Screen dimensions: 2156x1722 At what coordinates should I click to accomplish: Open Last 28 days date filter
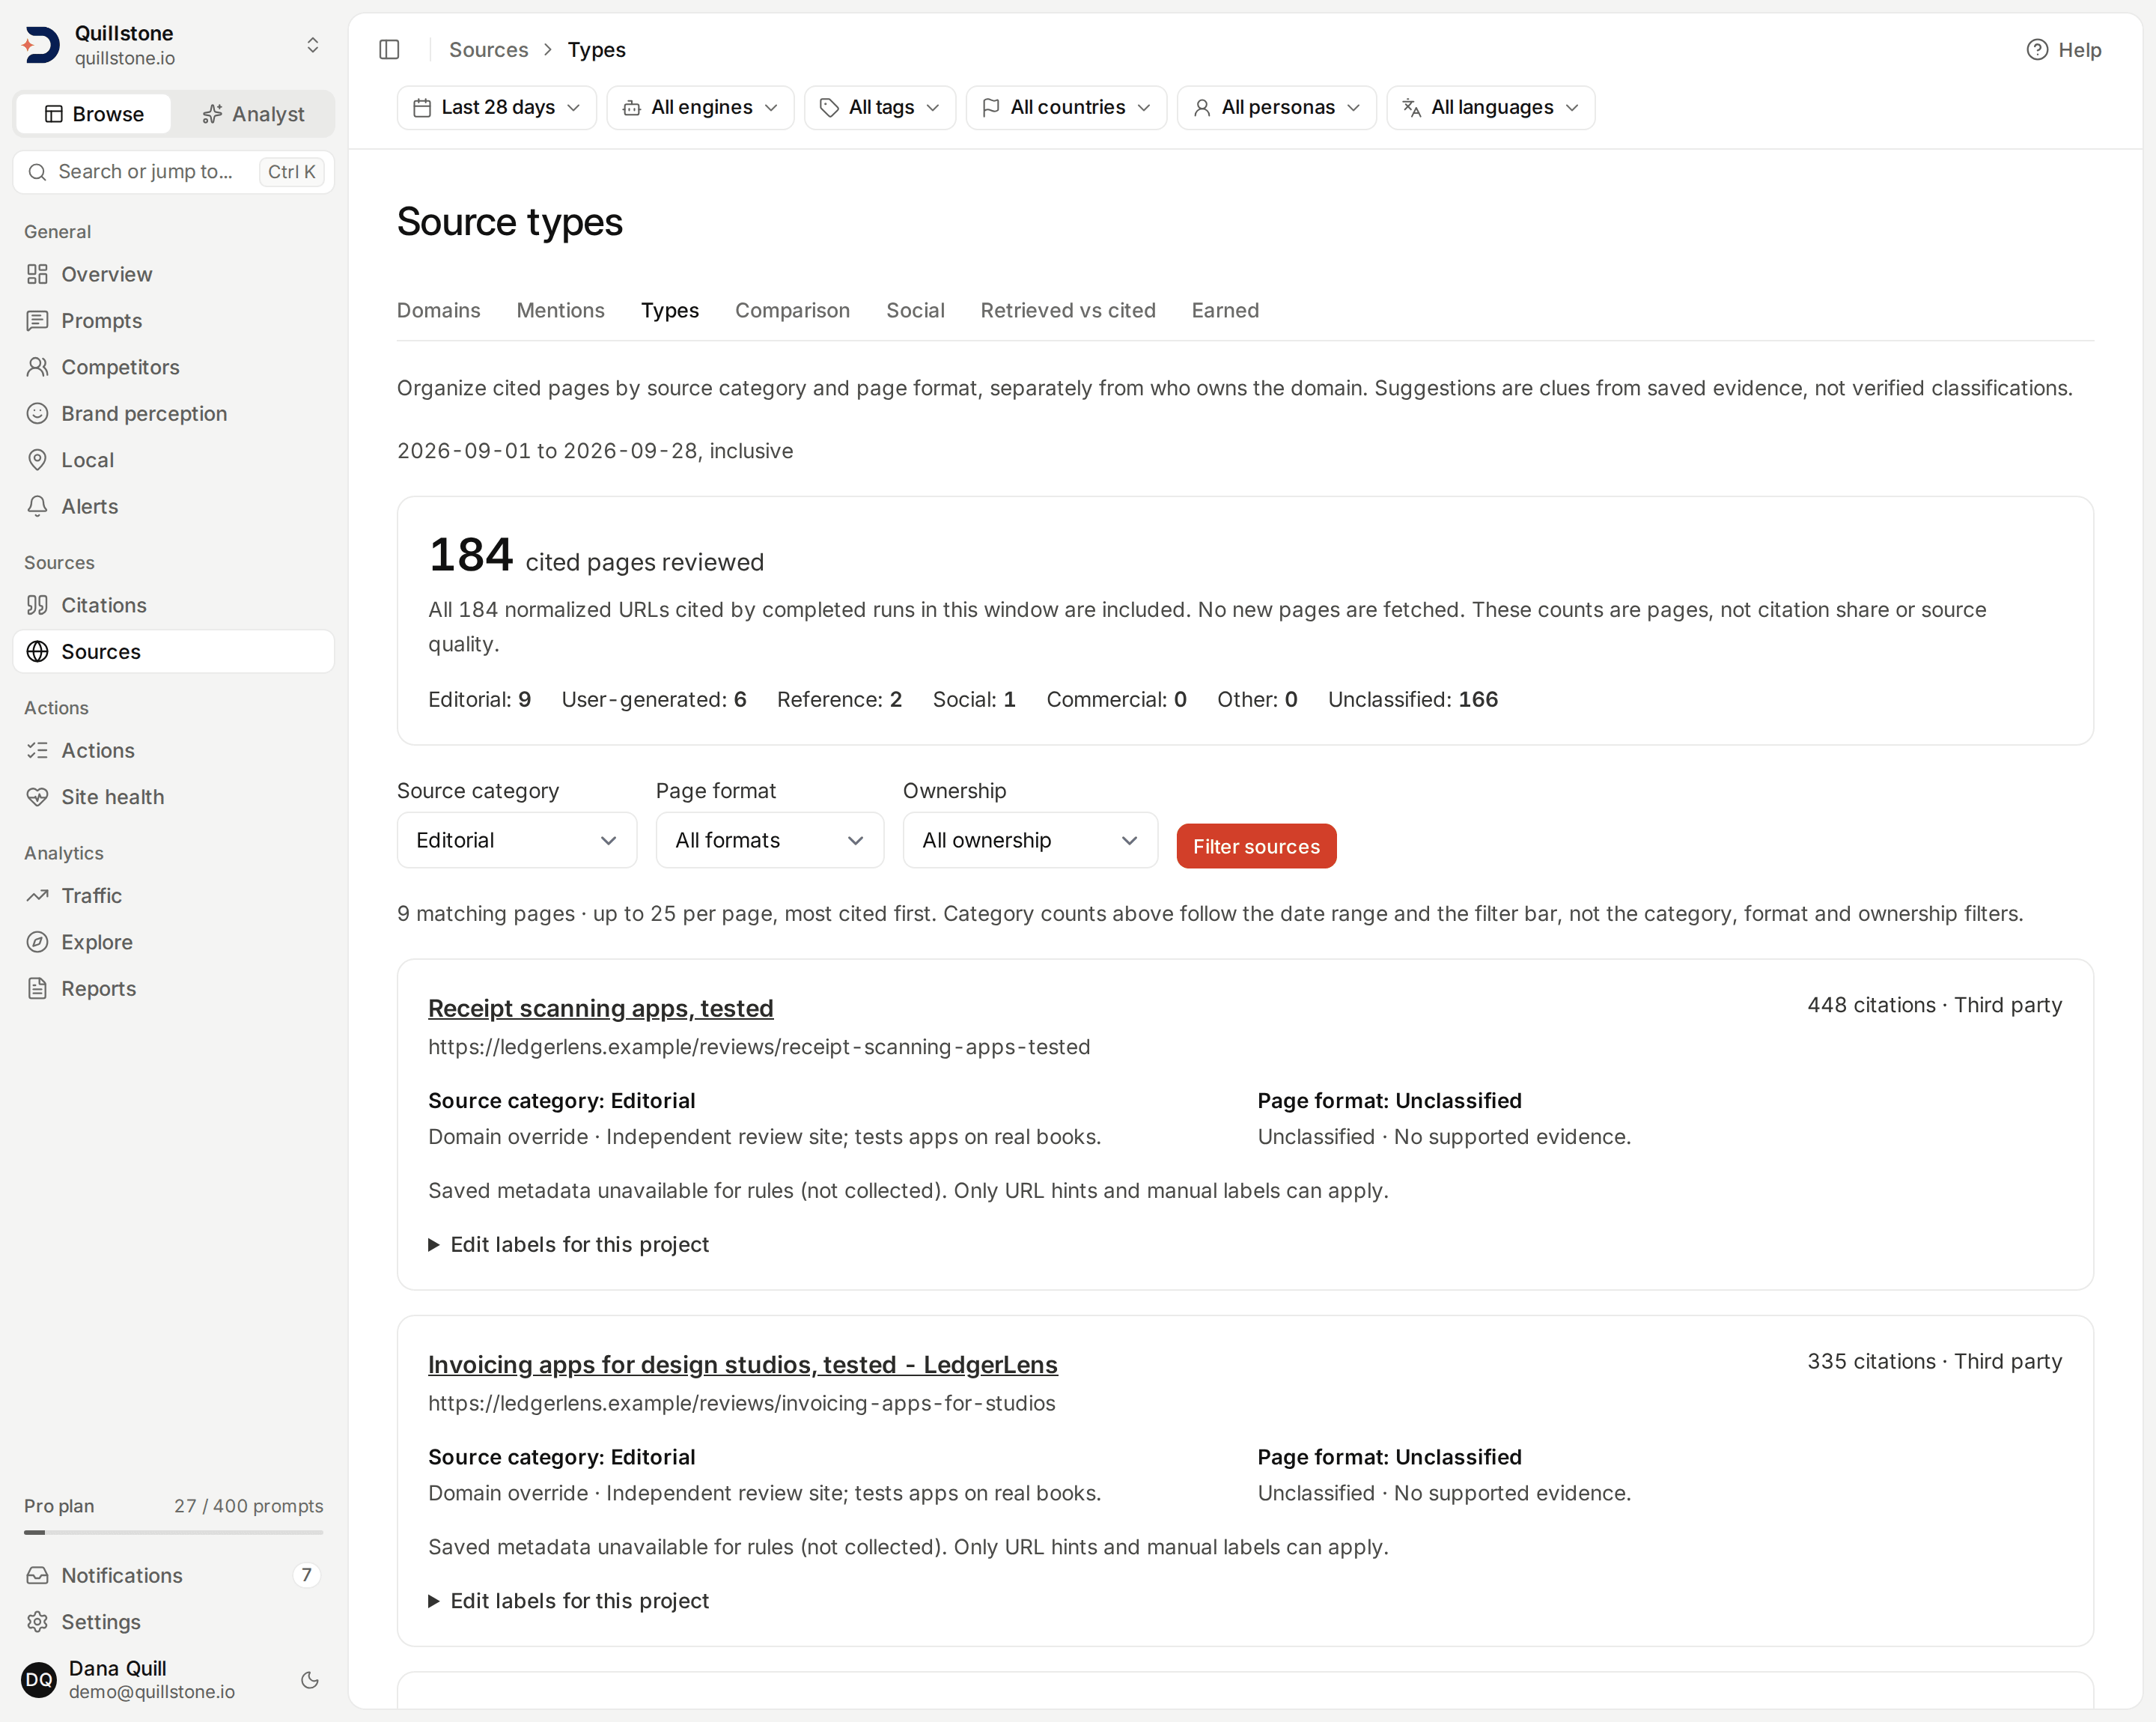click(x=497, y=107)
